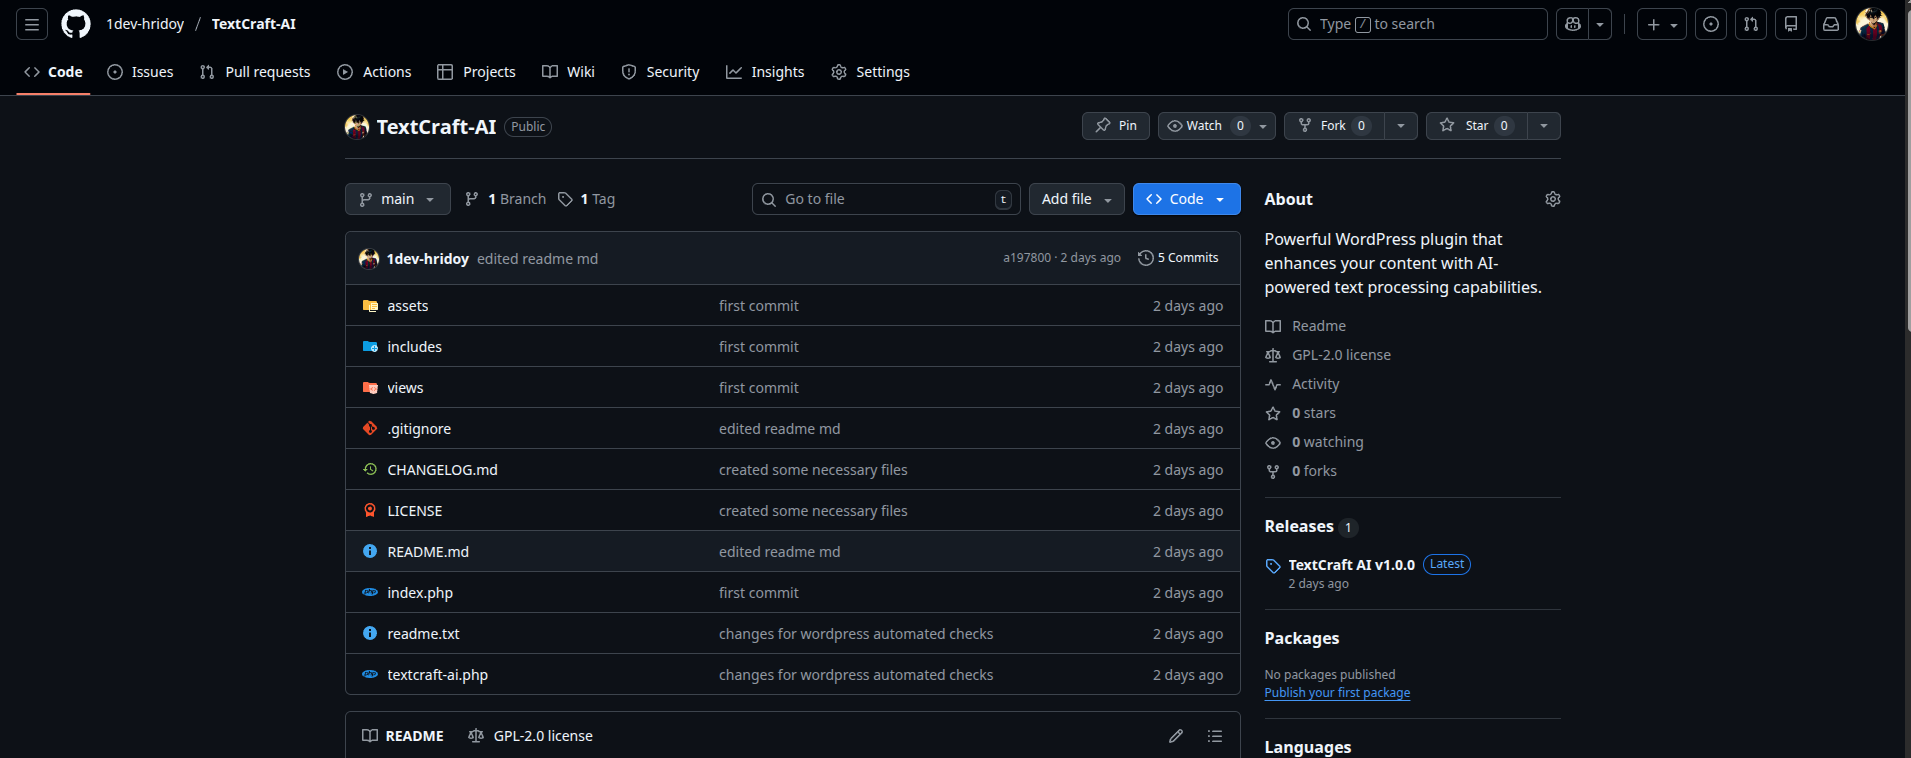Viewport: 1911px width, 758px height.
Task: Open the repository Settings tab
Action: click(871, 72)
